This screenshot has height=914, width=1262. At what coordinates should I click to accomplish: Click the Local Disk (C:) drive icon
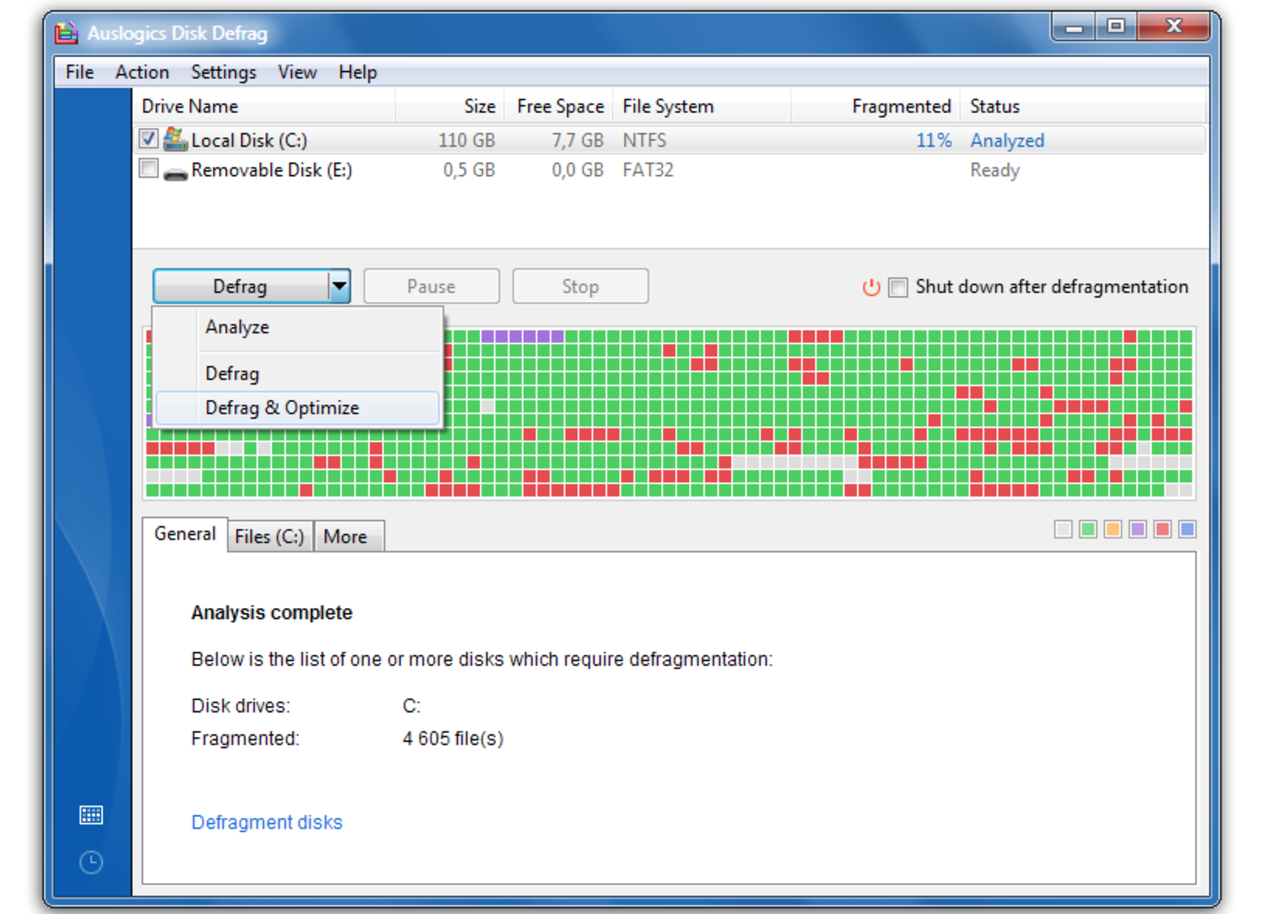(175, 139)
